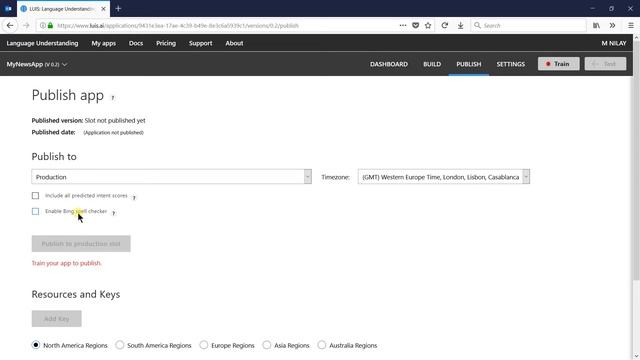Open help icon beside Publish app title
Viewport: 640px width, 360px height.
coord(113,98)
